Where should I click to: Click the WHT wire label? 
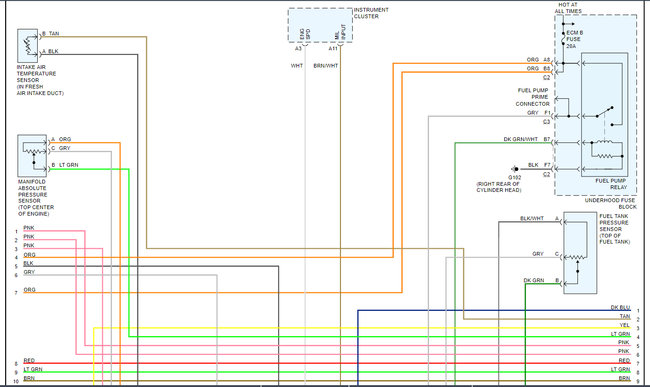click(x=297, y=65)
